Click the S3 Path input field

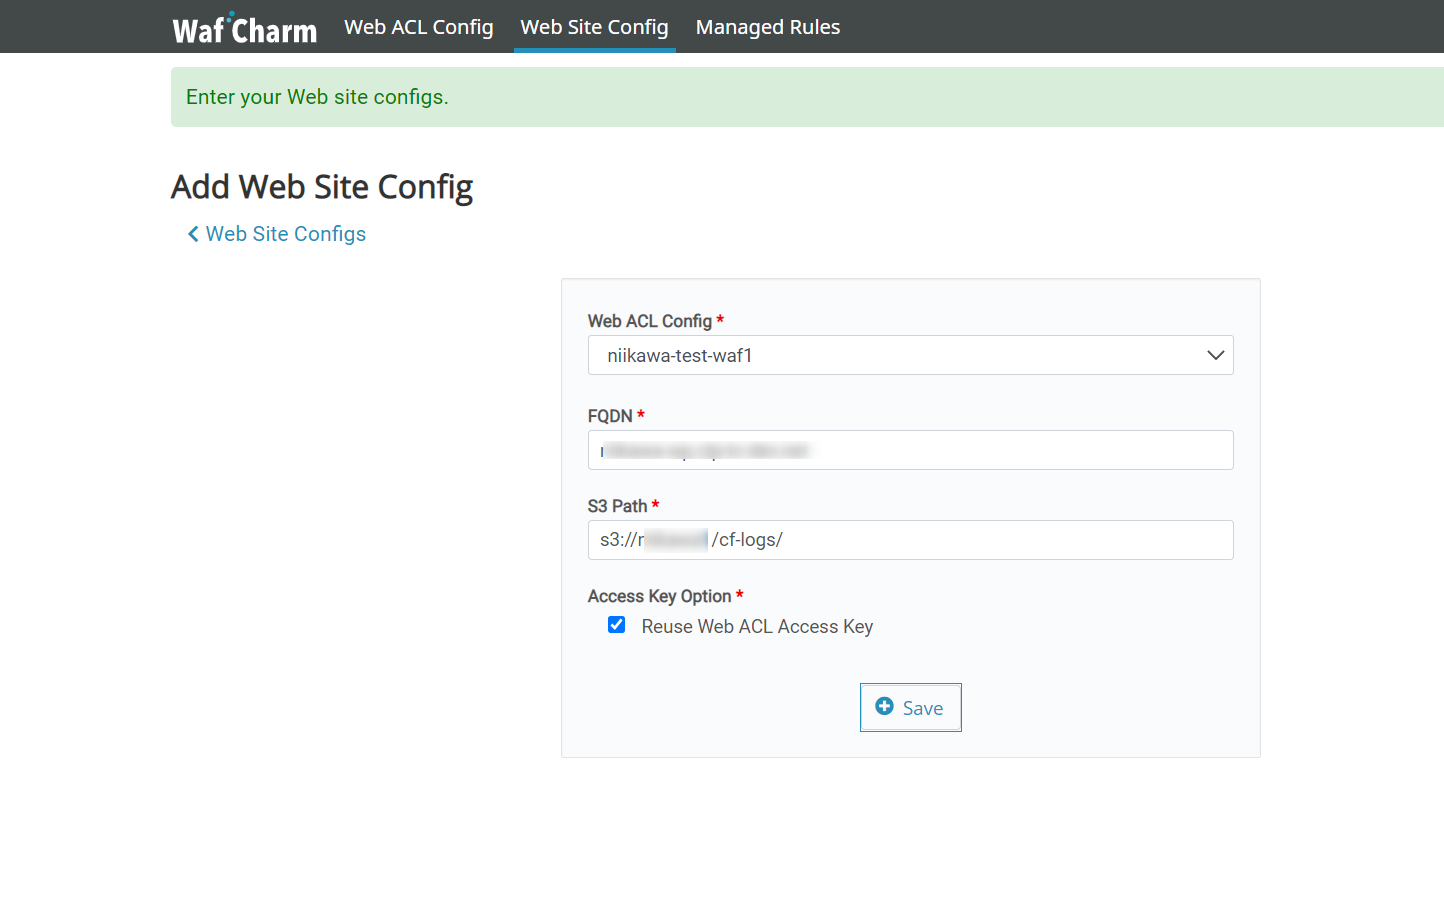click(910, 540)
